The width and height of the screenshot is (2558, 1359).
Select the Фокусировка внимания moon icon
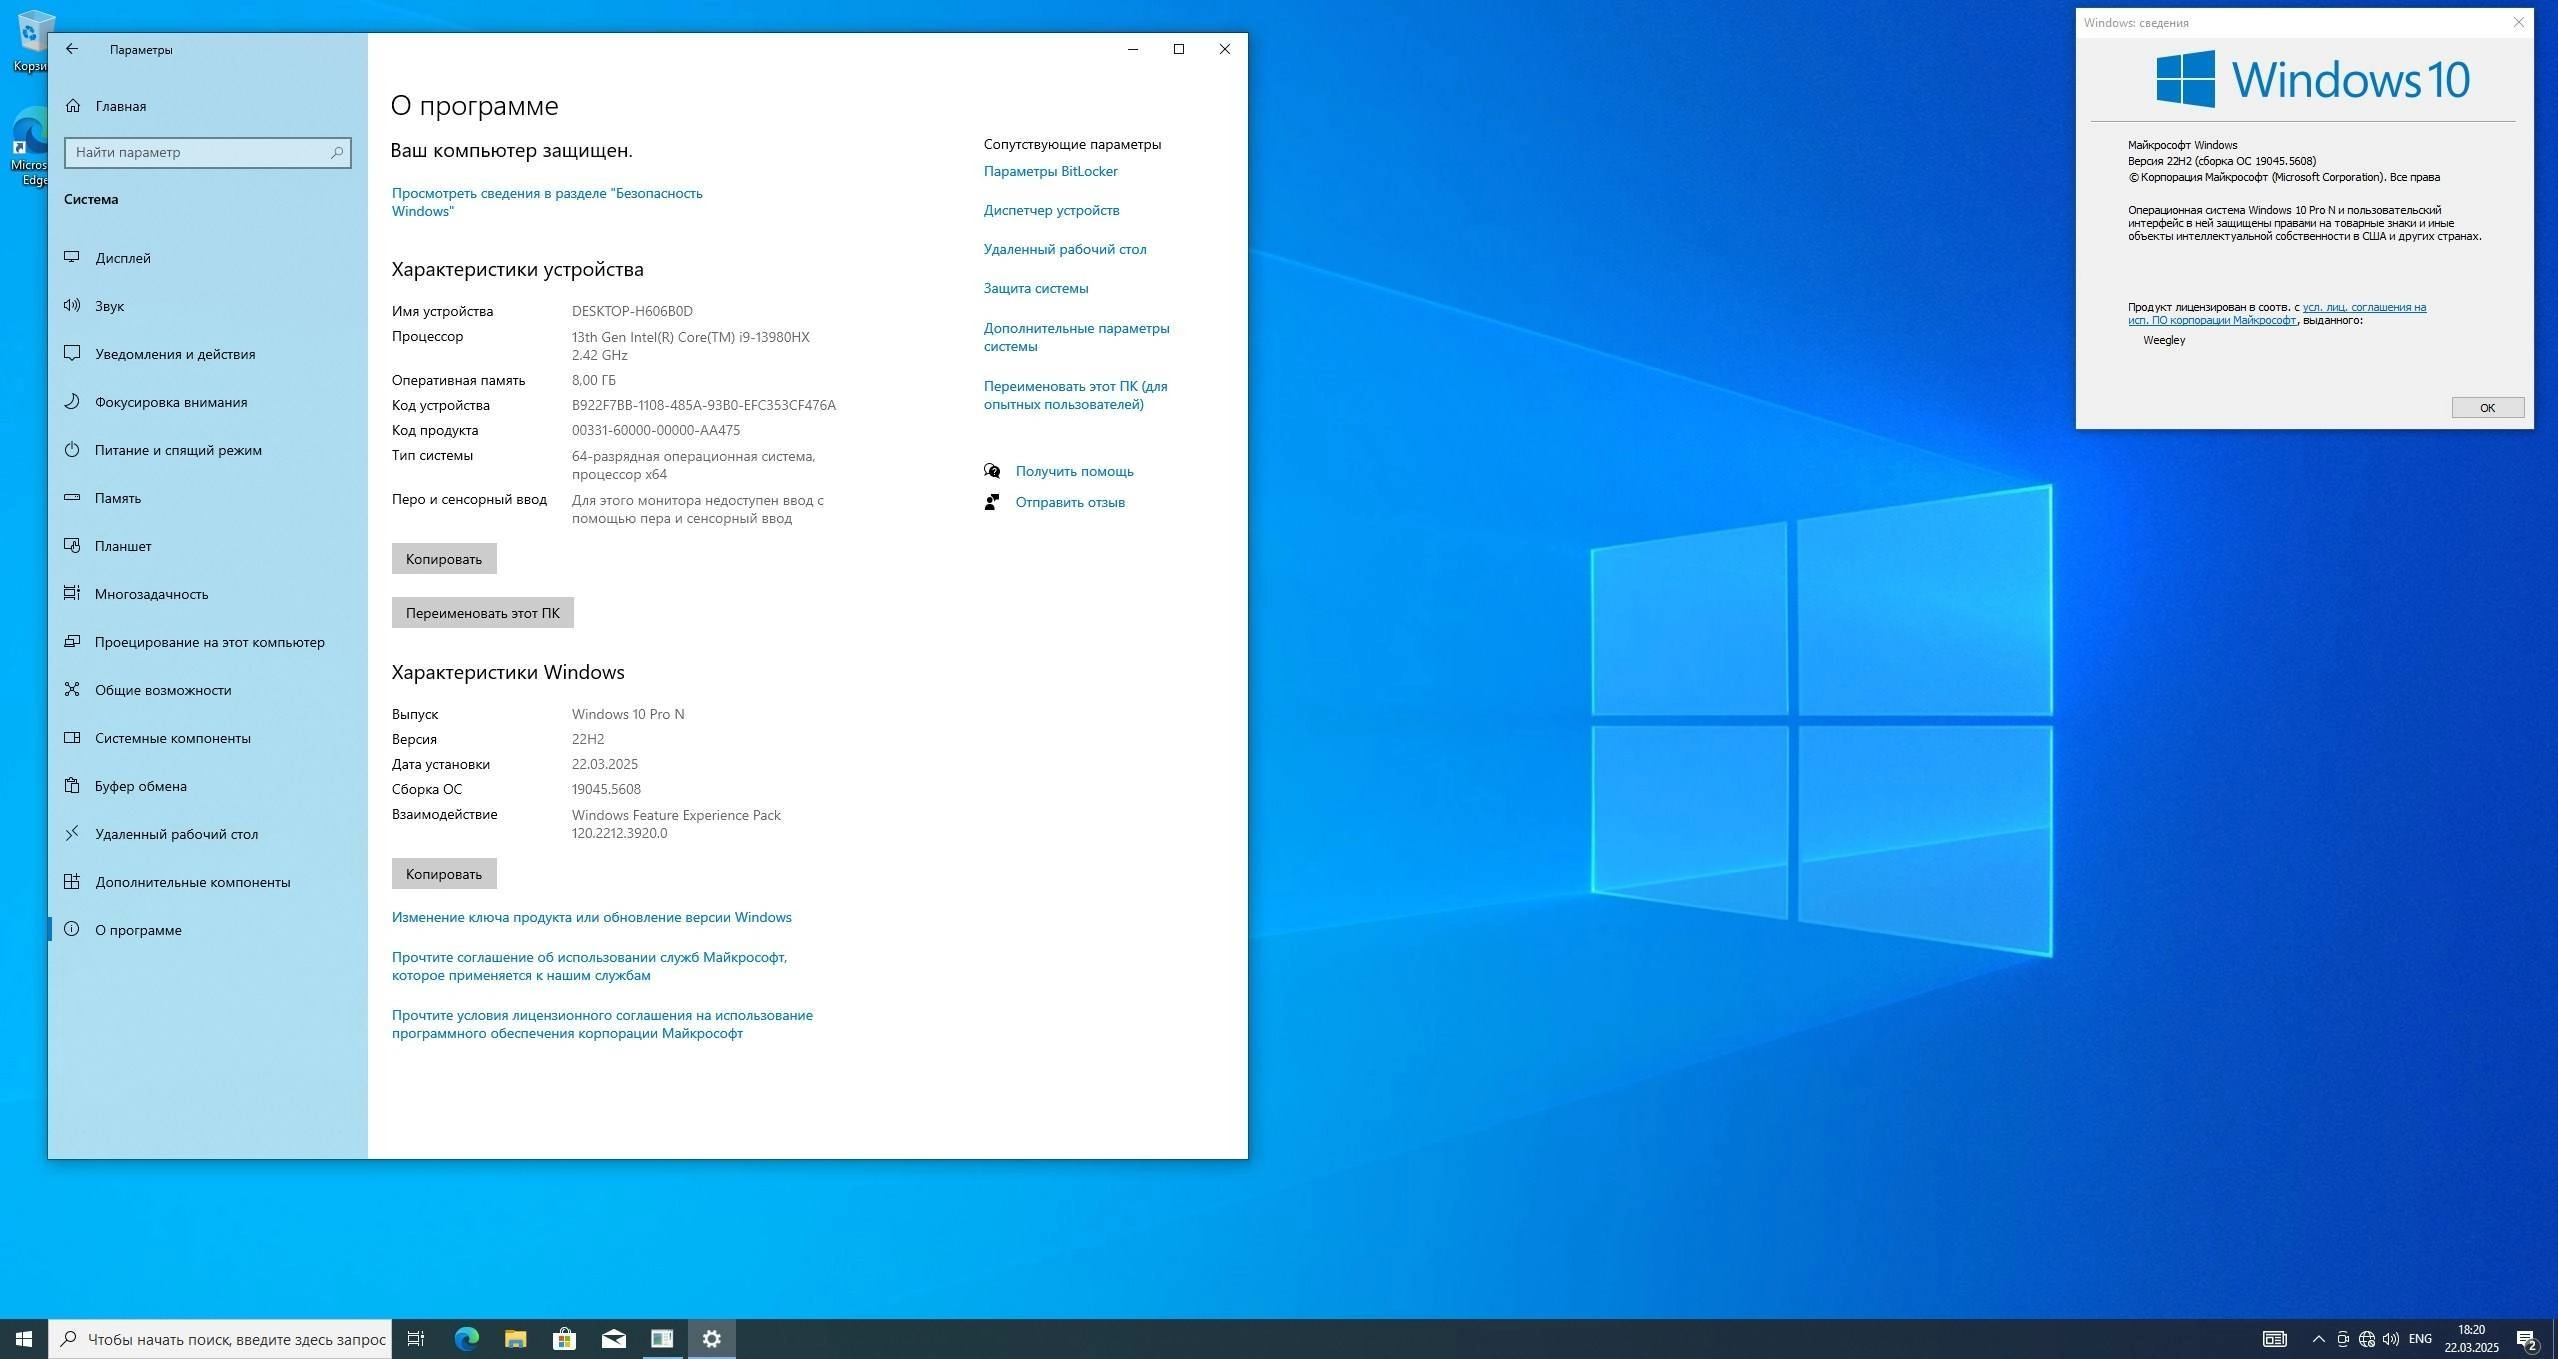click(72, 402)
